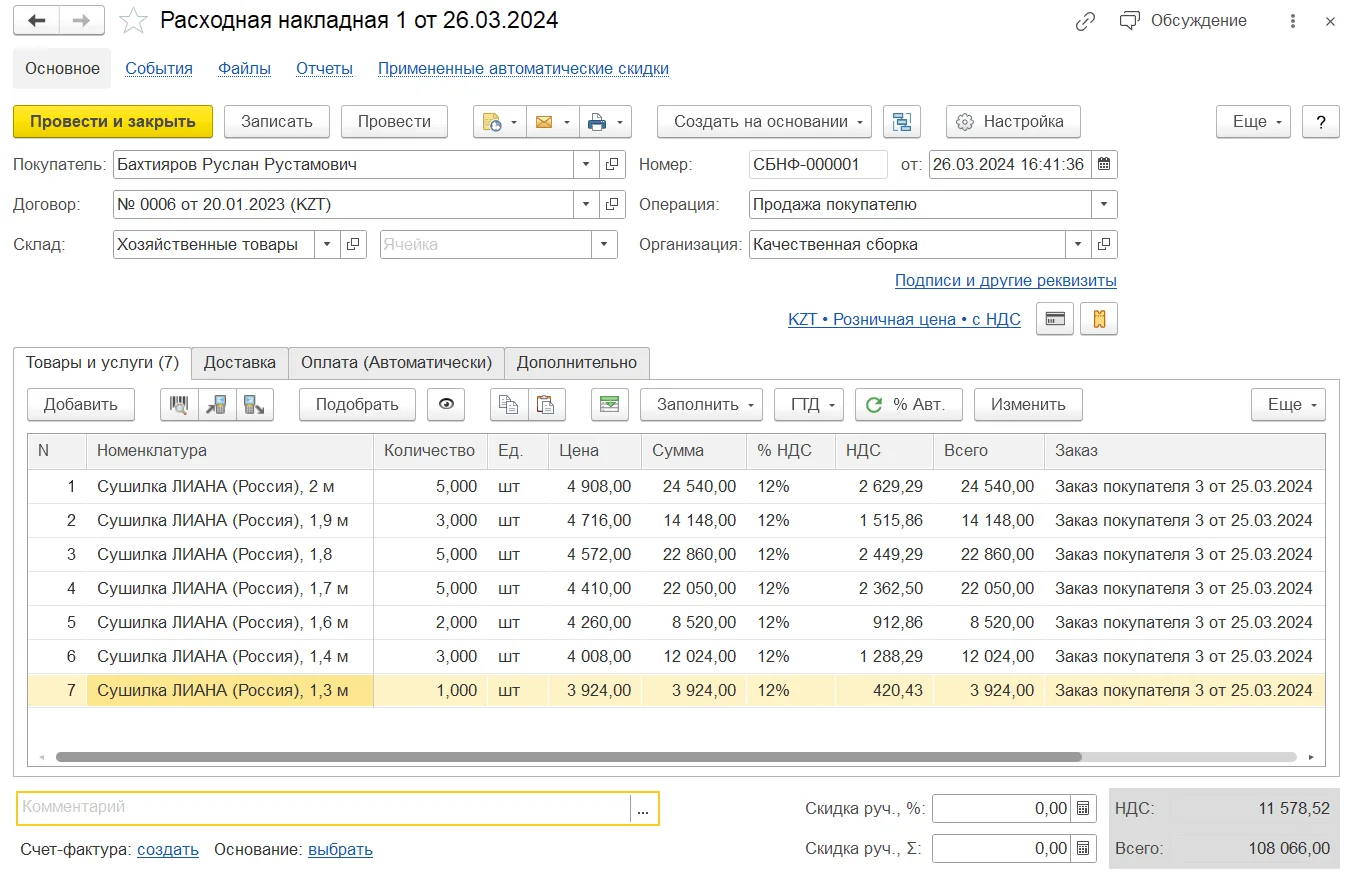Open calendar picker for document date
This screenshot has height=885, width=1349.
(x=1104, y=165)
